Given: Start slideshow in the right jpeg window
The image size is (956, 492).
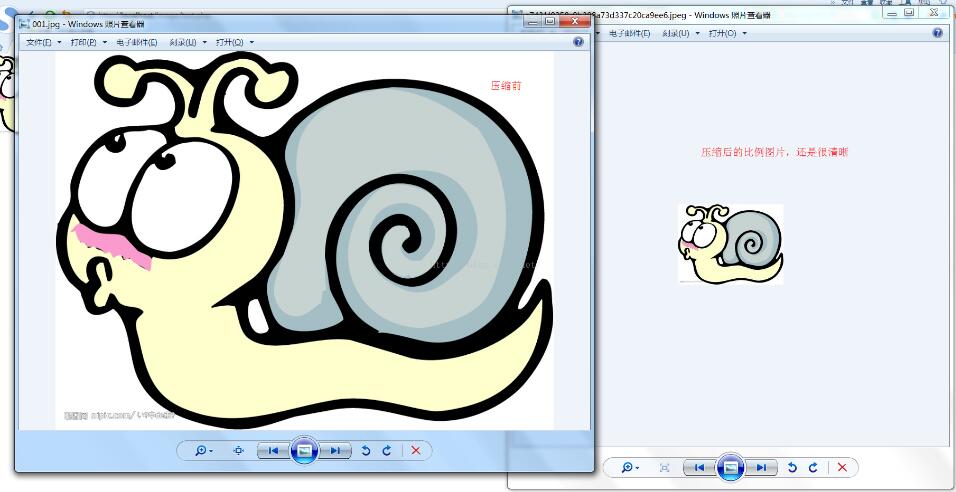Looking at the screenshot, I should tap(731, 467).
